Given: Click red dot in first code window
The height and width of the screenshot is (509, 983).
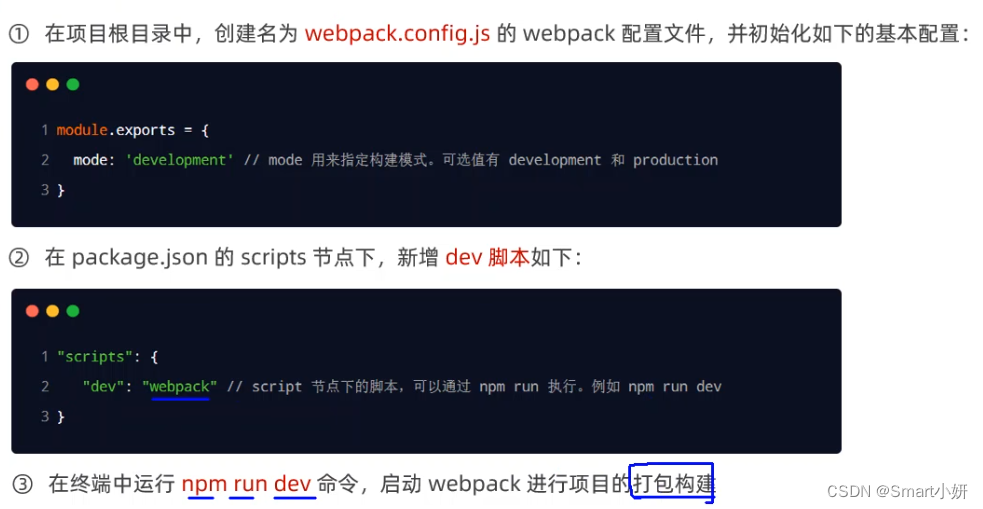Looking at the screenshot, I should pyautogui.click(x=33, y=85).
